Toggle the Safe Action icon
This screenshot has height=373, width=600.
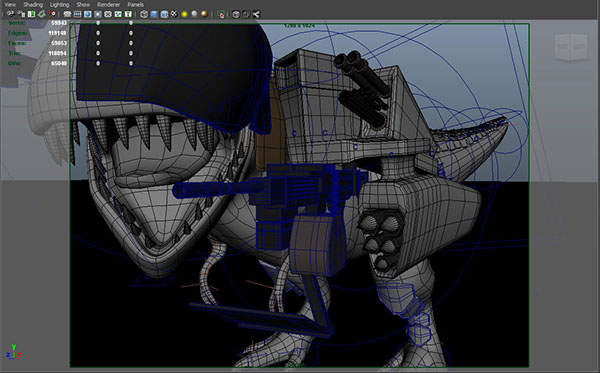(x=118, y=14)
